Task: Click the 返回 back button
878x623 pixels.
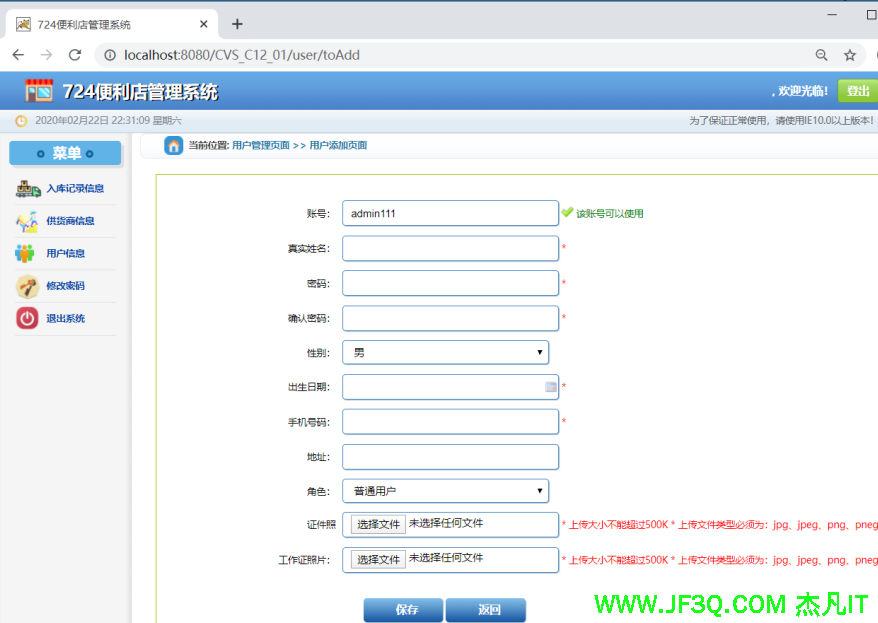Action: click(486, 609)
